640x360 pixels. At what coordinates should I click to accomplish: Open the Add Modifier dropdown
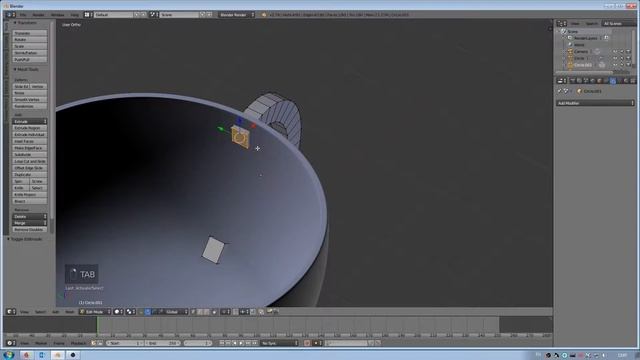[x=595, y=103]
